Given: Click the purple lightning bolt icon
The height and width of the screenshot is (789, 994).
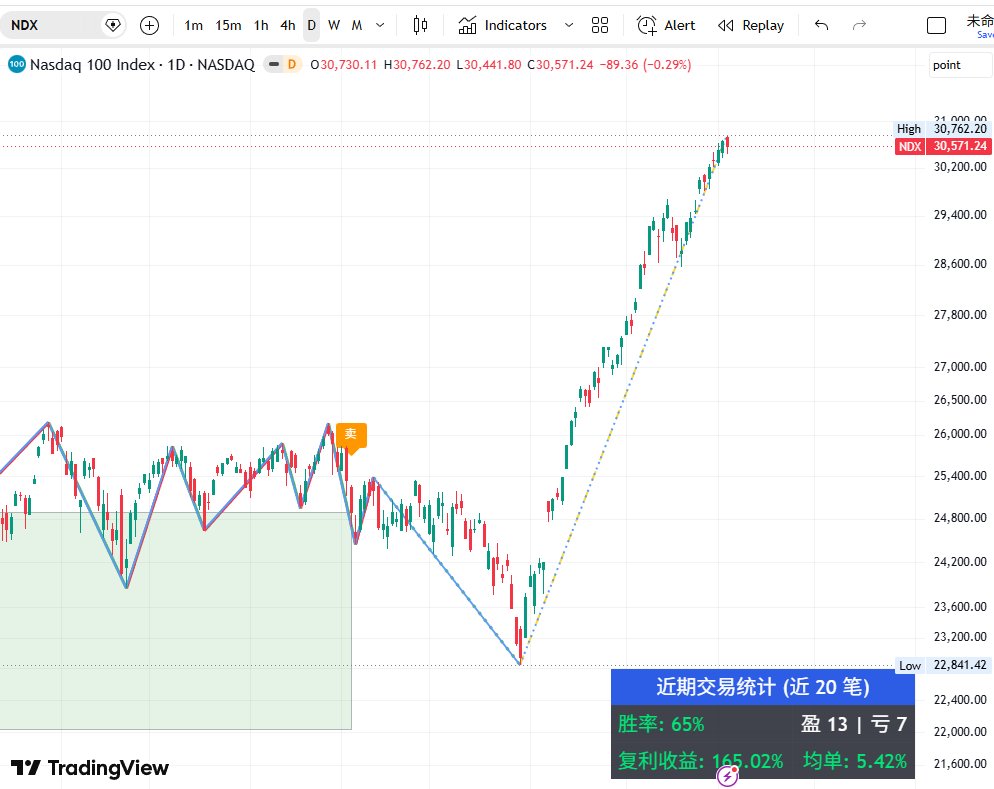Looking at the screenshot, I should (727, 776).
